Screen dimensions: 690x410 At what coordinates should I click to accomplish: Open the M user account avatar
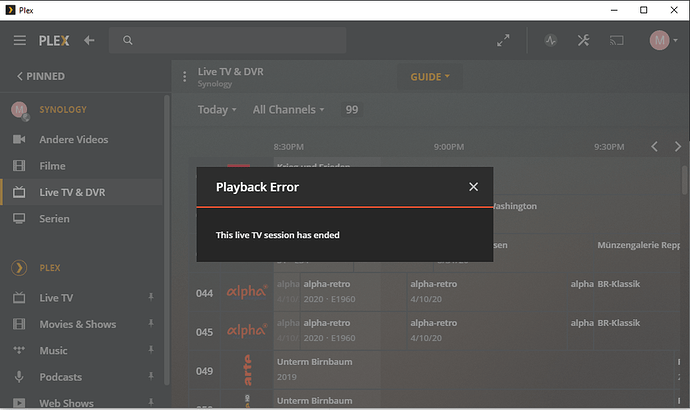(659, 40)
